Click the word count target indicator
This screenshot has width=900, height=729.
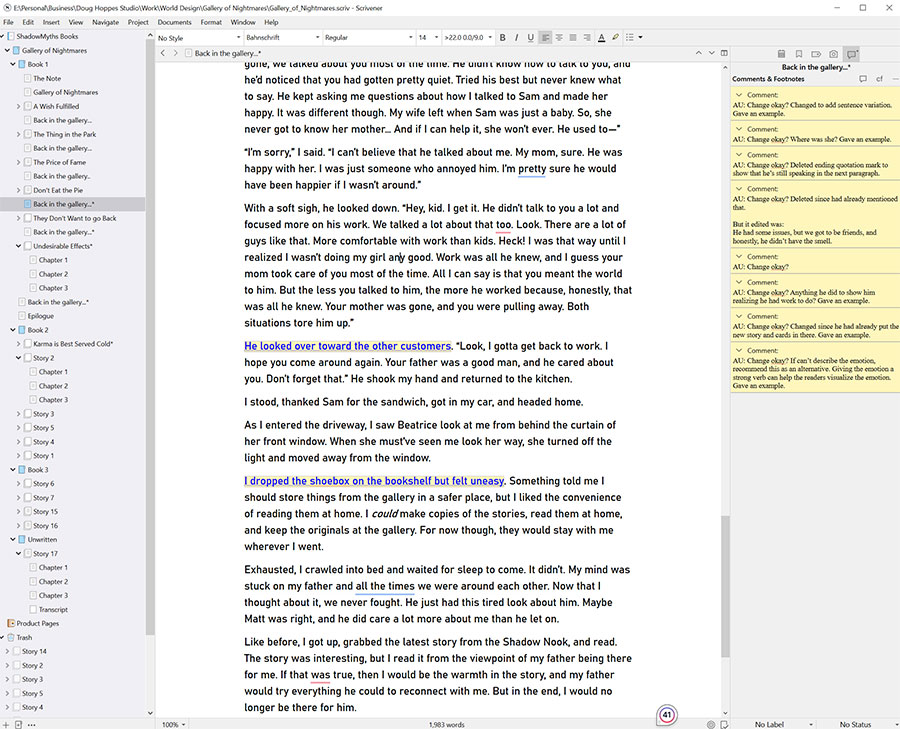tap(665, 714)
